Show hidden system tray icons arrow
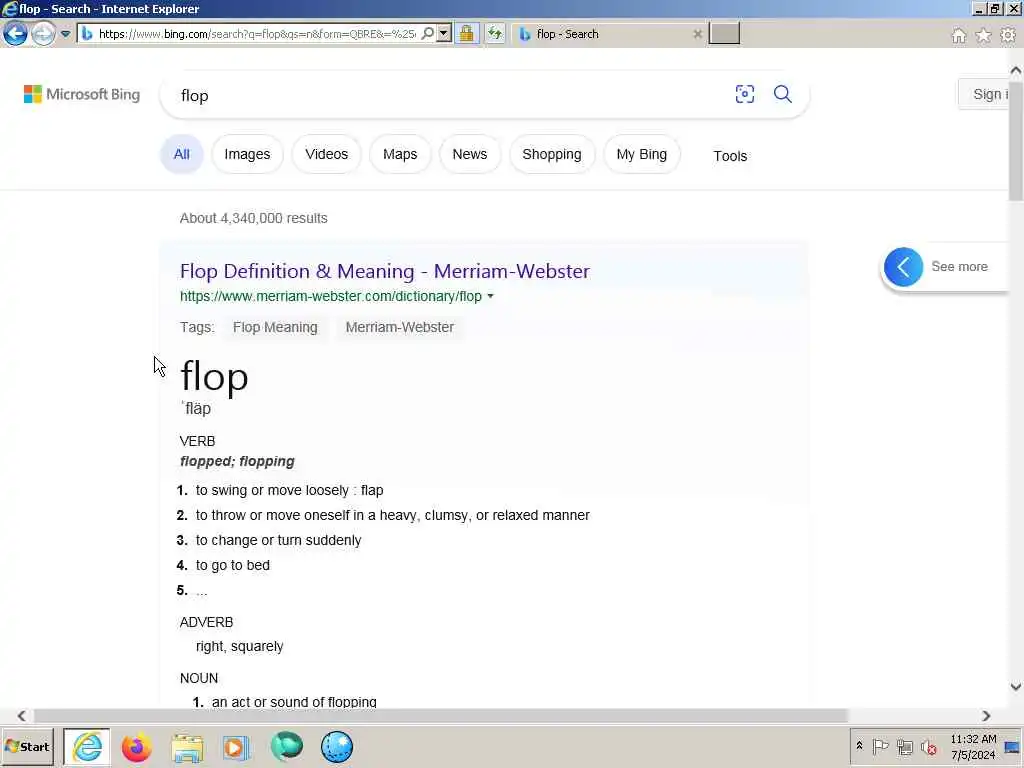This screenshot has width=1024, height=768. [859, 746]
